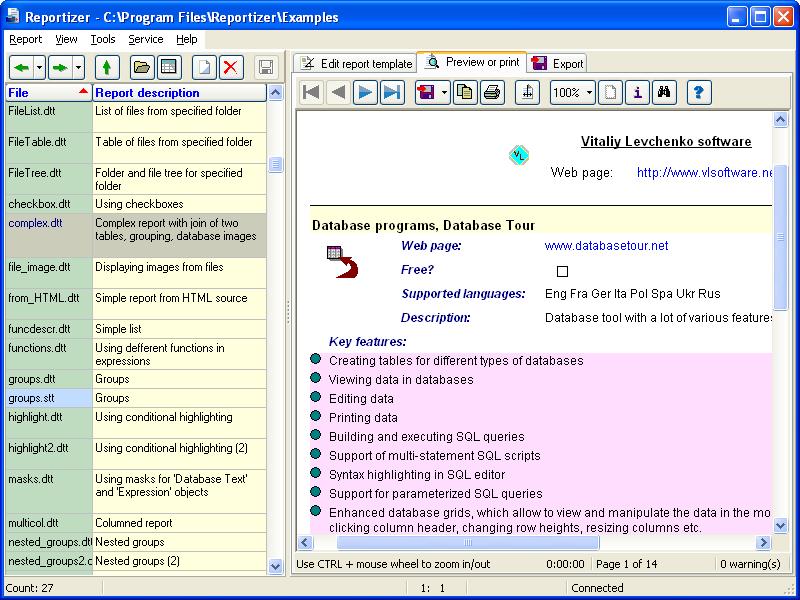Click the red X delete icon

click(231, 67)
